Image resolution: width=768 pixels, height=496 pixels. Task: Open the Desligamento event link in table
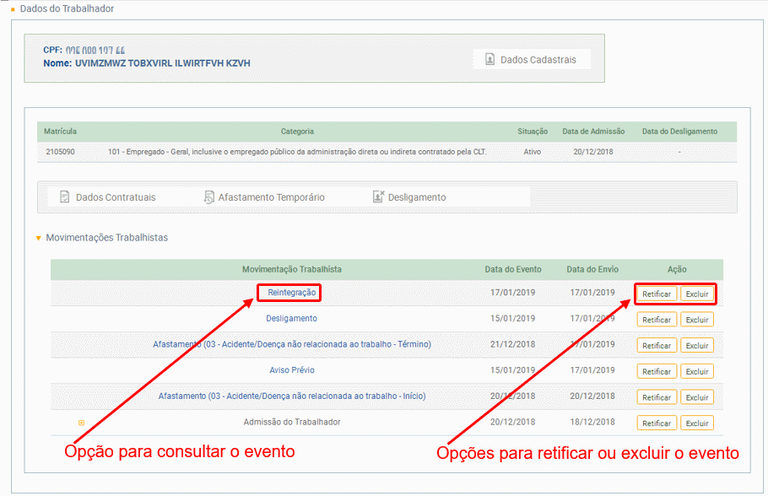coord(291,318)
